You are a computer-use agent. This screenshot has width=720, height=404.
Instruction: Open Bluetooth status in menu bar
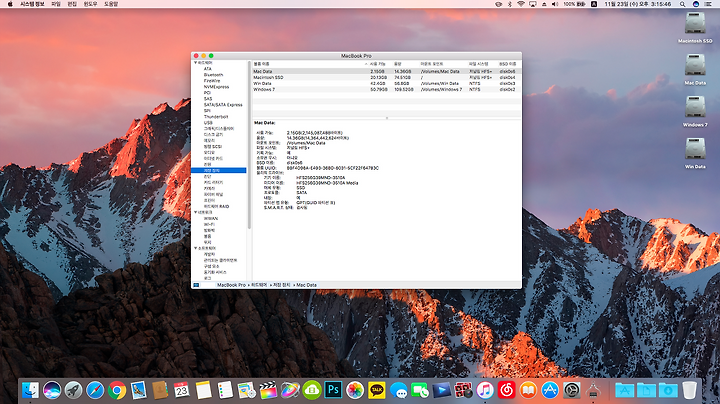coord(510,4)
